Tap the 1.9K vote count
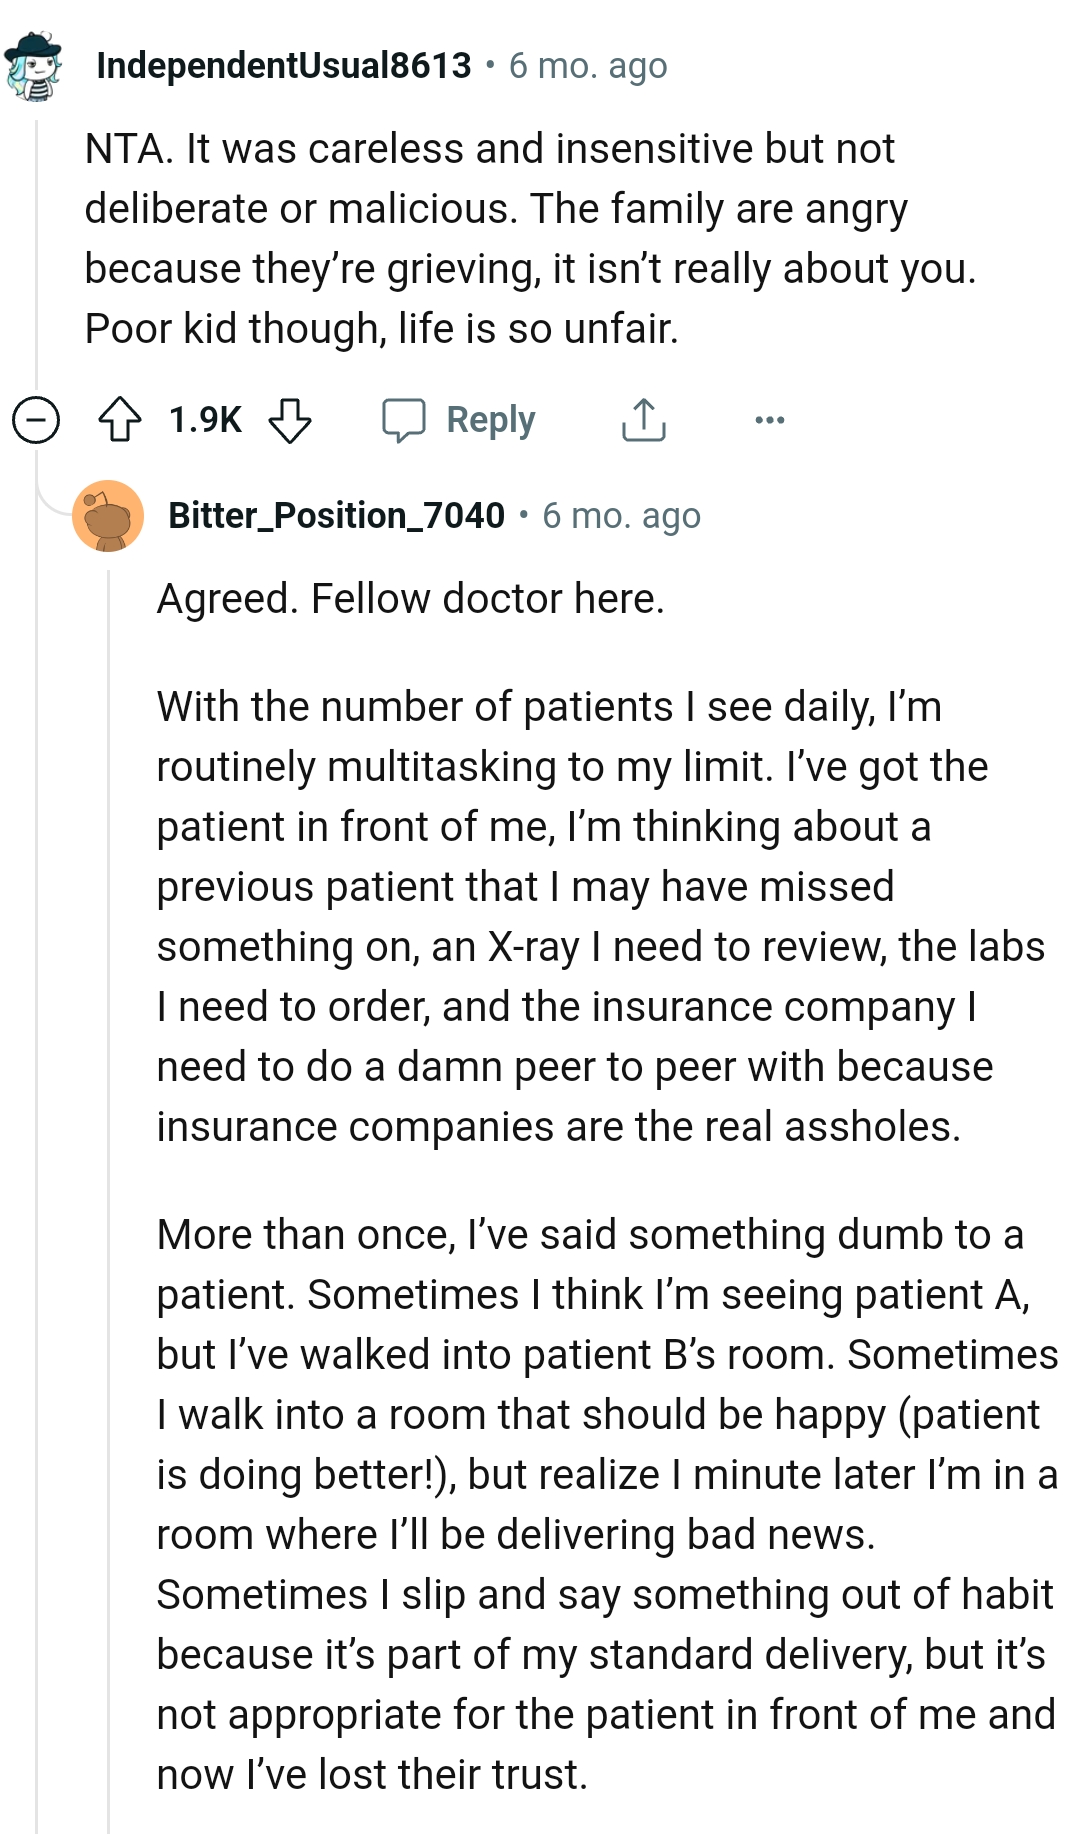Viewport: 1080px width, 1834px height. [205, 420]
